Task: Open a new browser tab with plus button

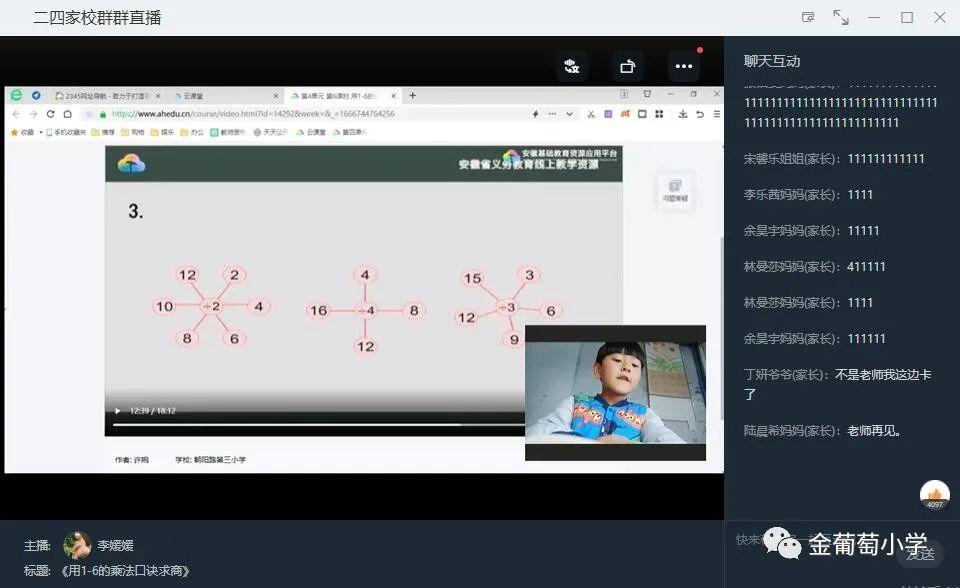Action: tap(412, 96)
